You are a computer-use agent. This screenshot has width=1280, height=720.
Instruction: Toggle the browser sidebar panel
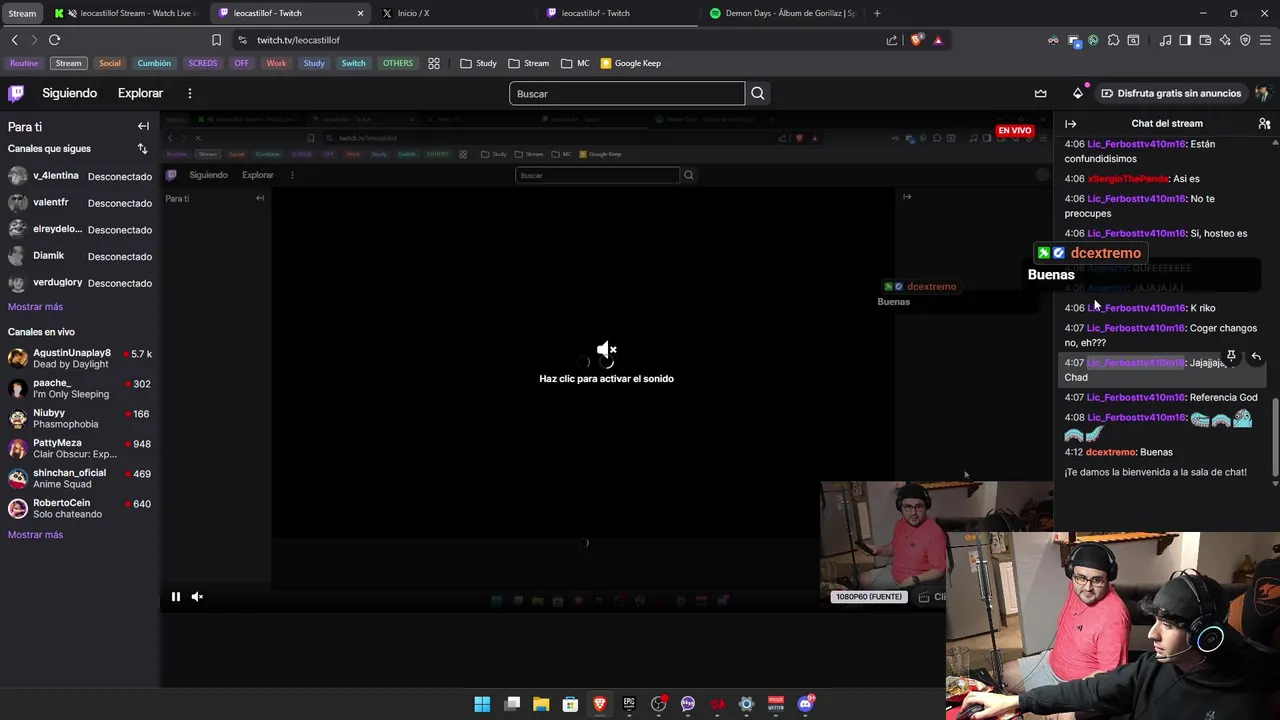click(x=1185, y=40)
